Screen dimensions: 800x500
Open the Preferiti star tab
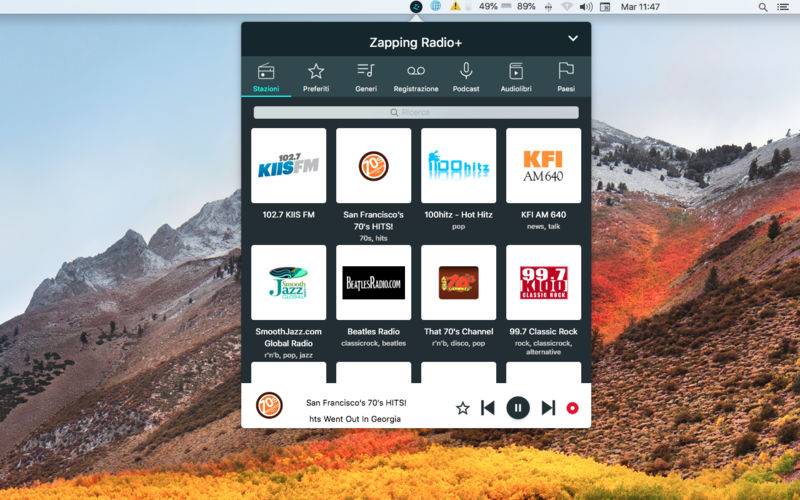point(316,77)
